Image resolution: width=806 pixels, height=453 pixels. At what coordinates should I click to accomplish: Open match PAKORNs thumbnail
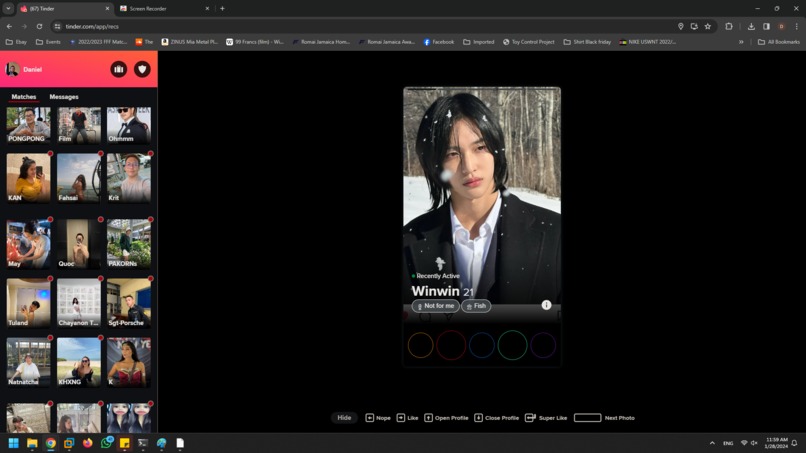pos(129,244)
